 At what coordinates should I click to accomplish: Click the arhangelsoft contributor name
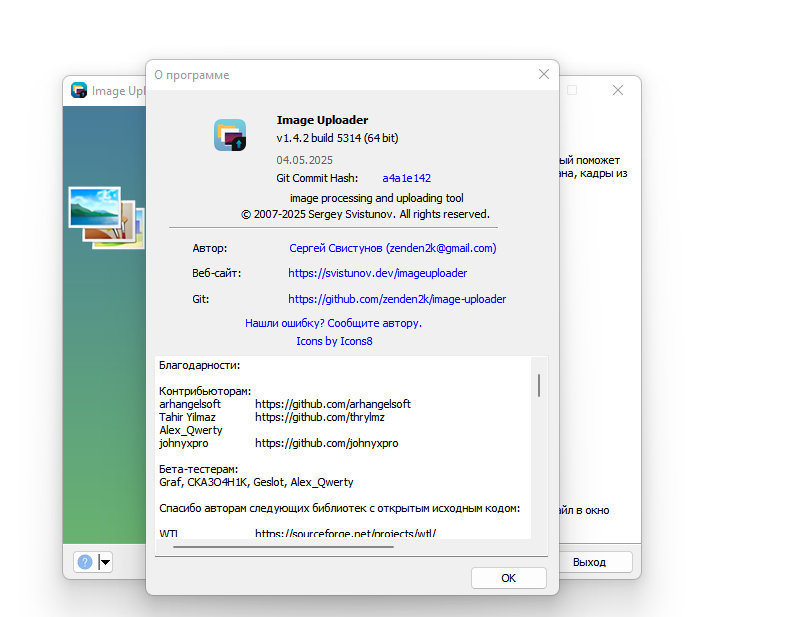(190, 404)
